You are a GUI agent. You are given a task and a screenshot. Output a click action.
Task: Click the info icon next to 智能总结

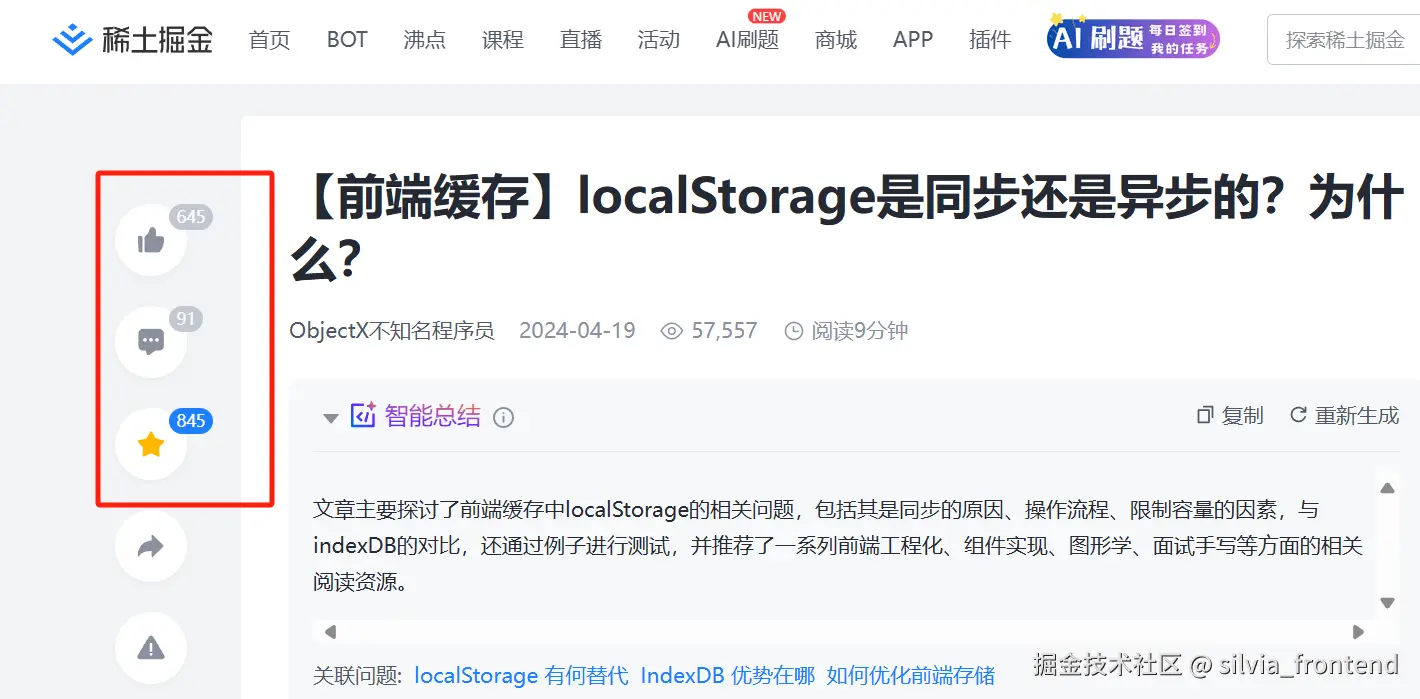(504, 418)
